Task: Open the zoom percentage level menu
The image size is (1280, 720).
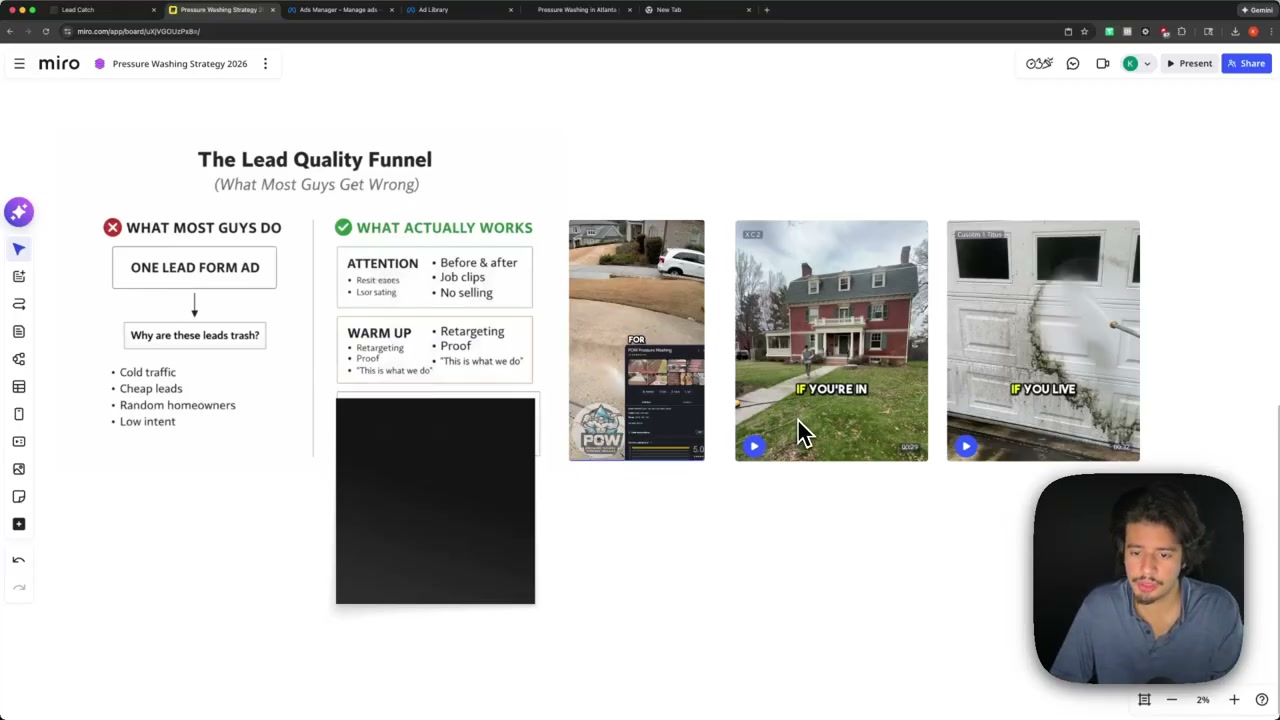Action: tap(1203, 700)
